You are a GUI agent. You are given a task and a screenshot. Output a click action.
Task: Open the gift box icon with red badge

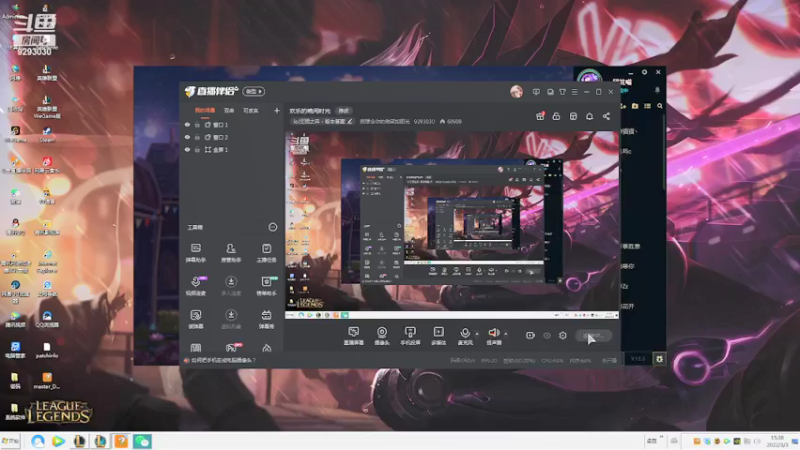point(540,116)
